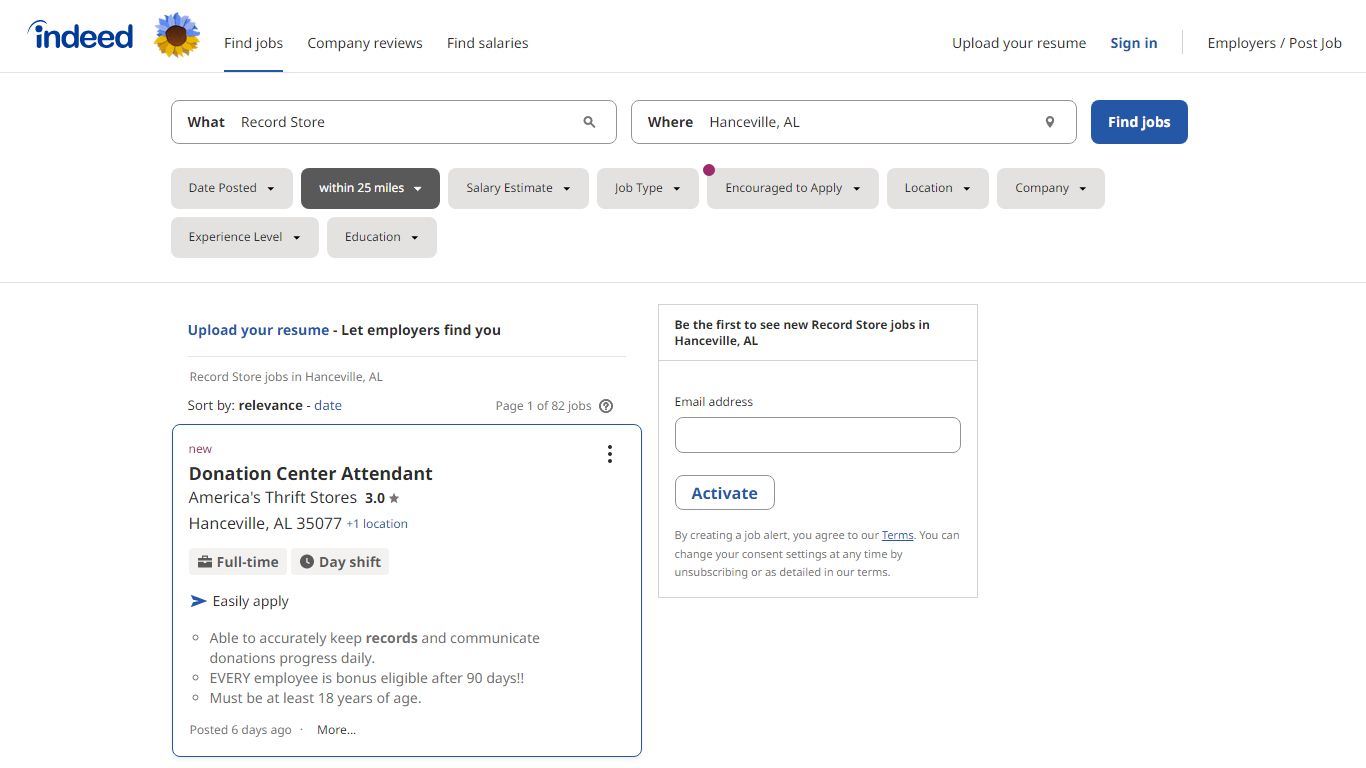Screen dimensions: 1366x768
Task: Click the sunflower icon beside the logo
Action: pyautogui.click(x=177, y=35)
